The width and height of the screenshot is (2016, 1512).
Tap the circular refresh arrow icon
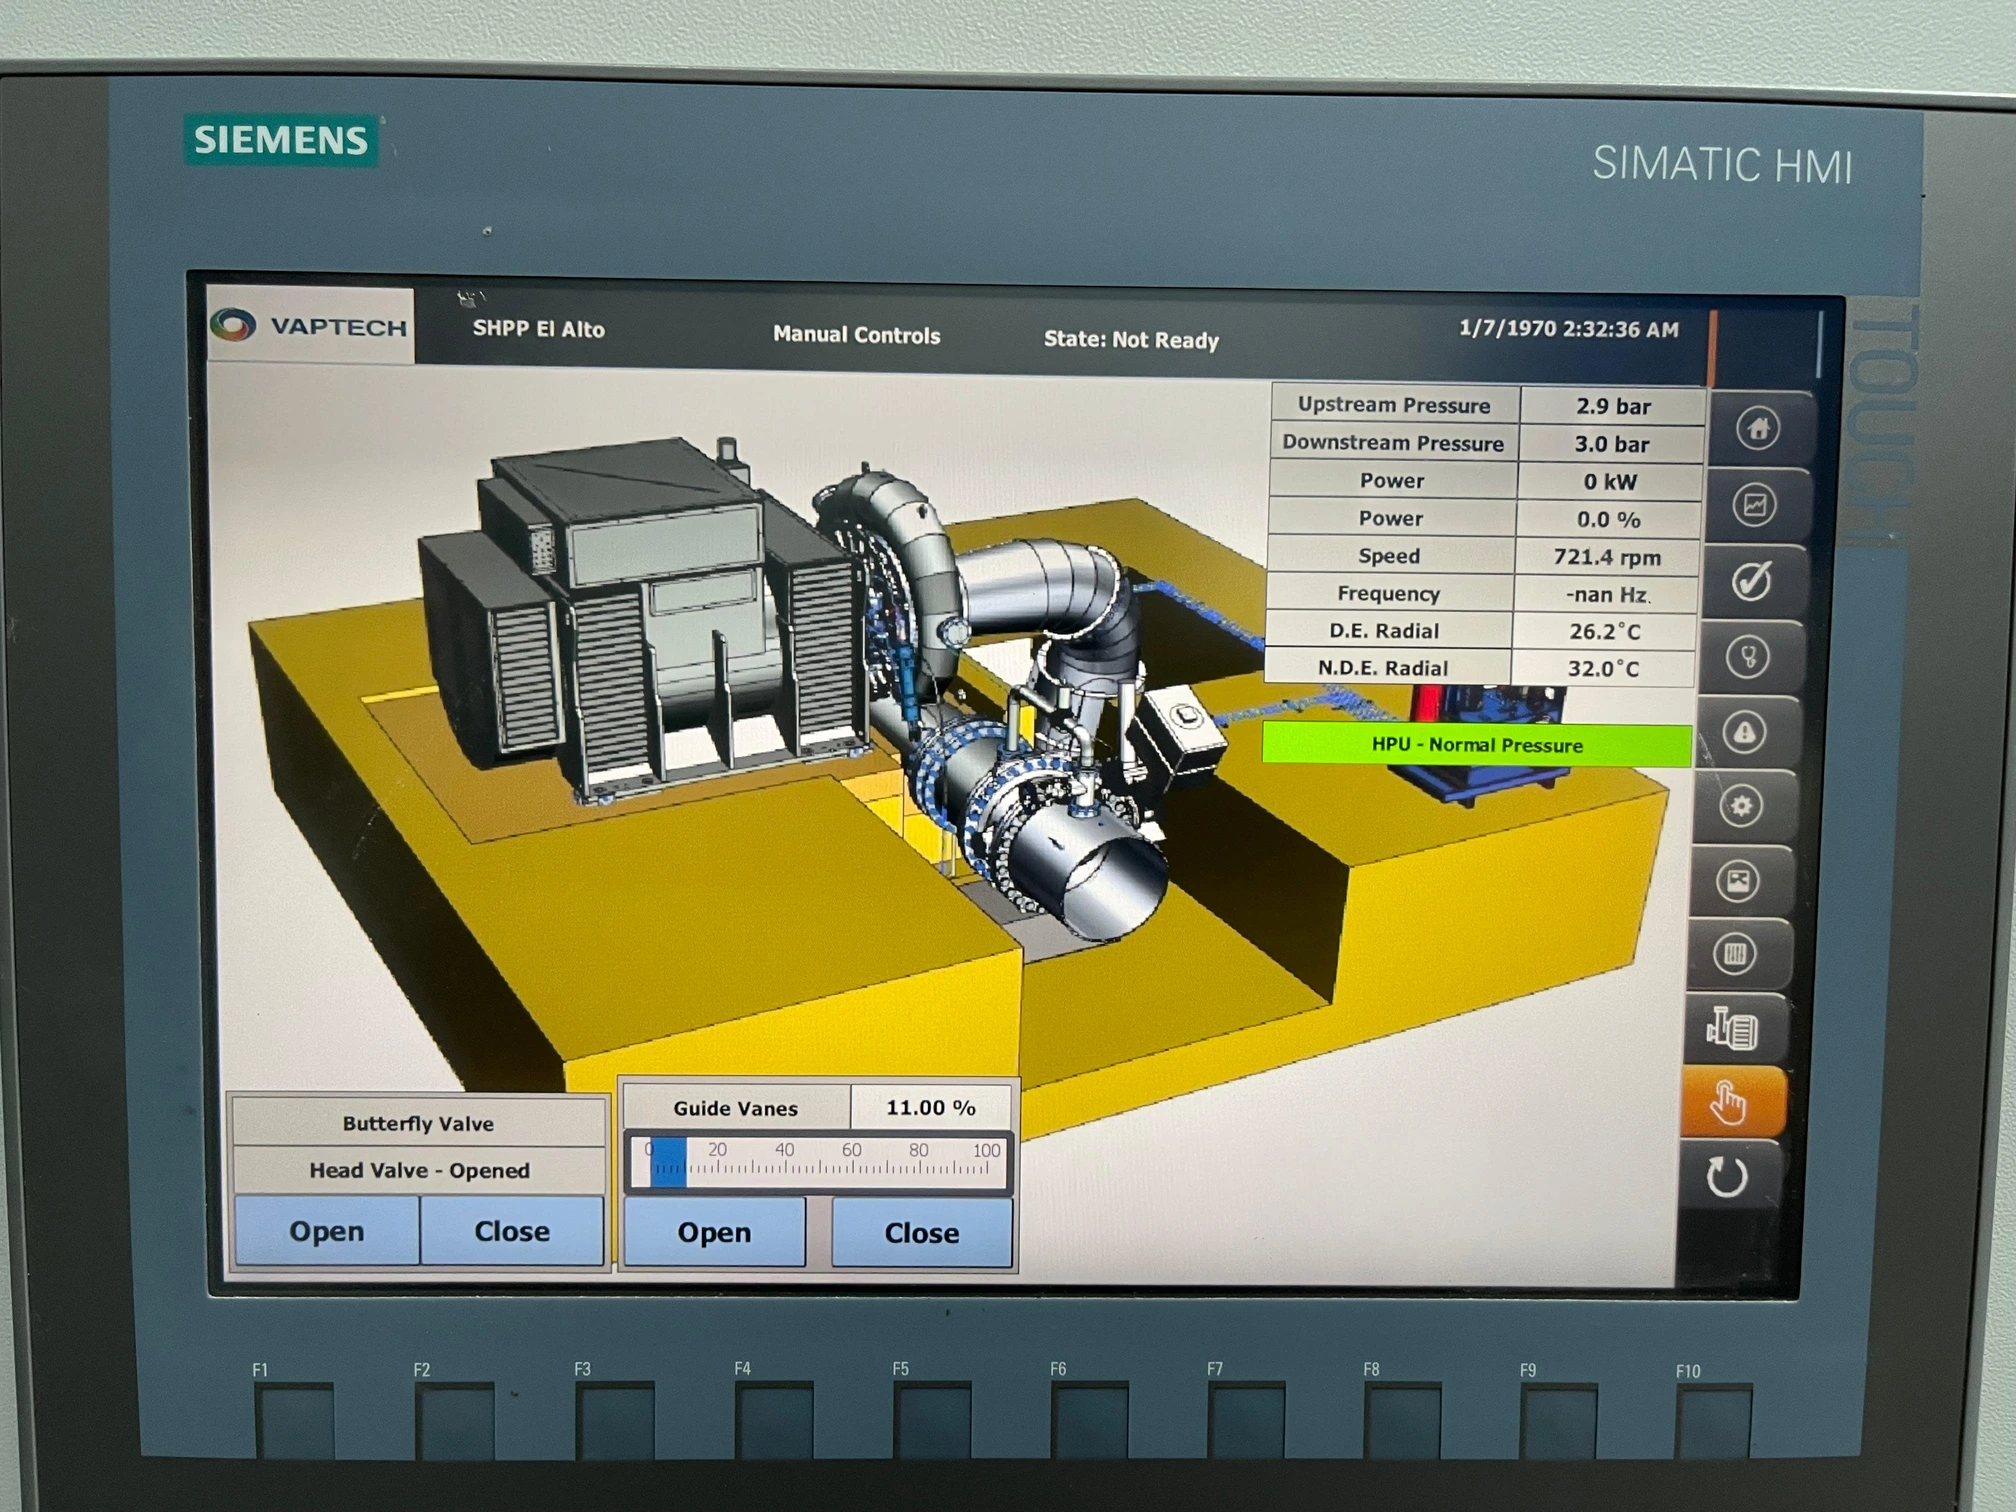(1727, 1176)
